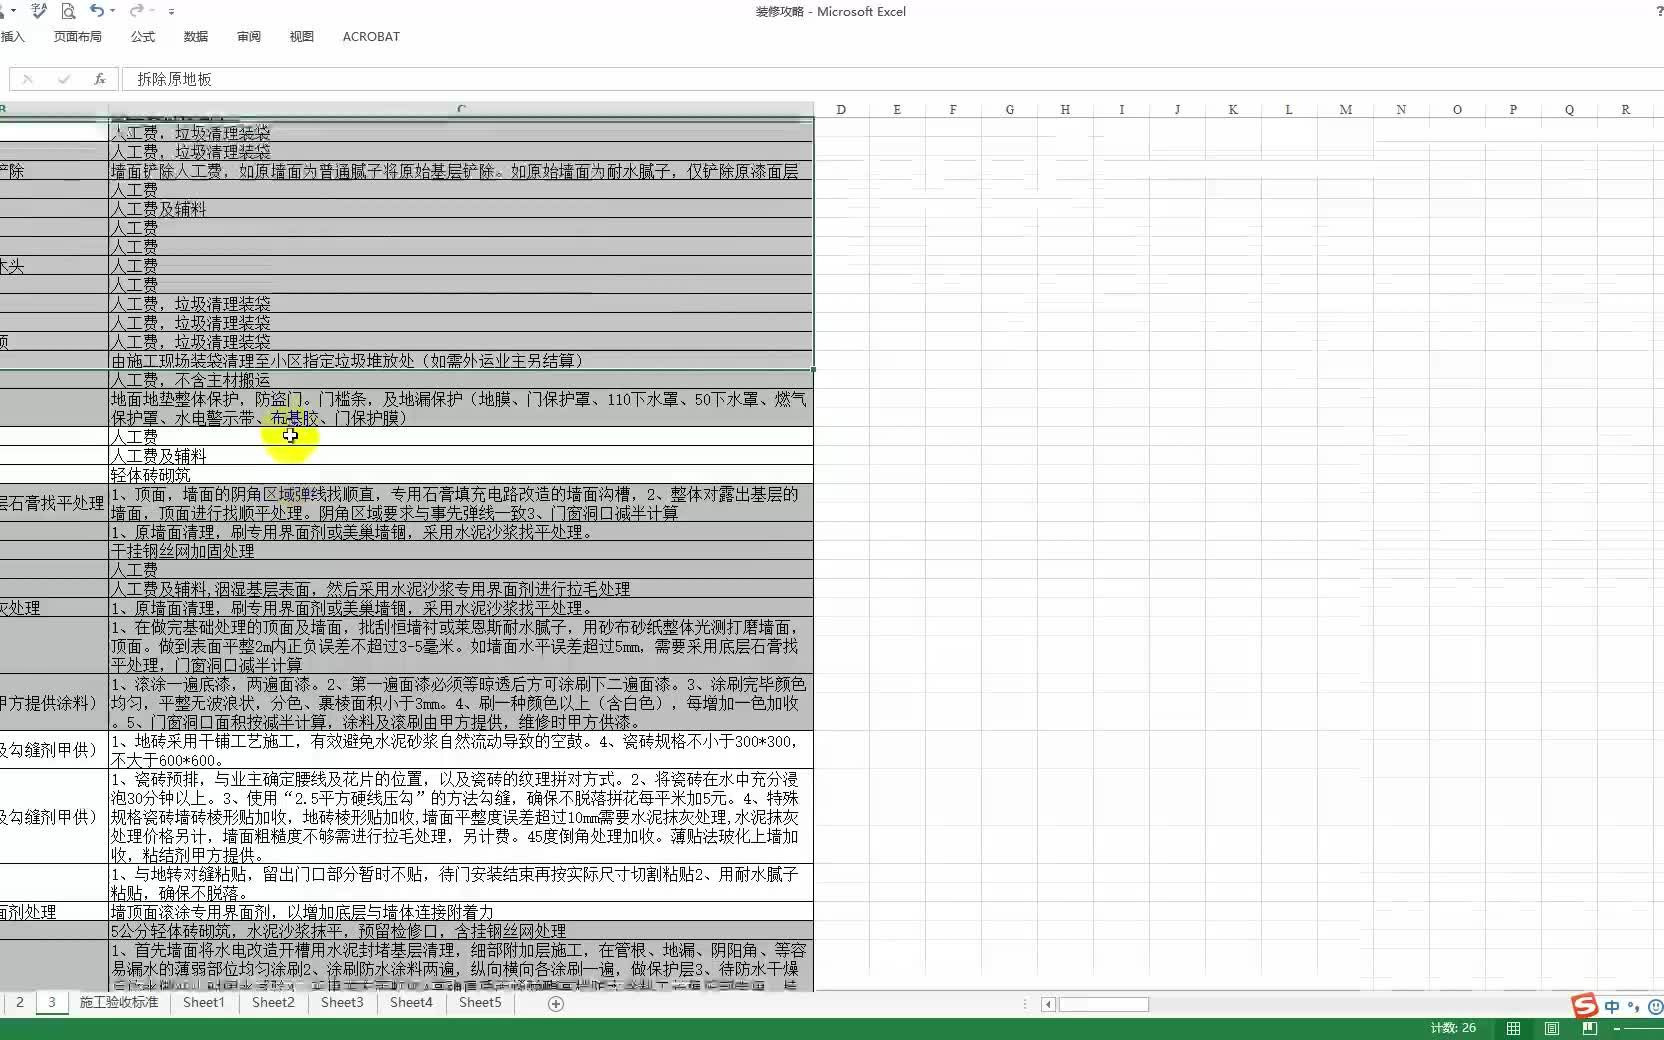Select column B cell ending 甲方提供涂料)
The width and height of the screenshot is (1664, 1040).
coord(54,703)
